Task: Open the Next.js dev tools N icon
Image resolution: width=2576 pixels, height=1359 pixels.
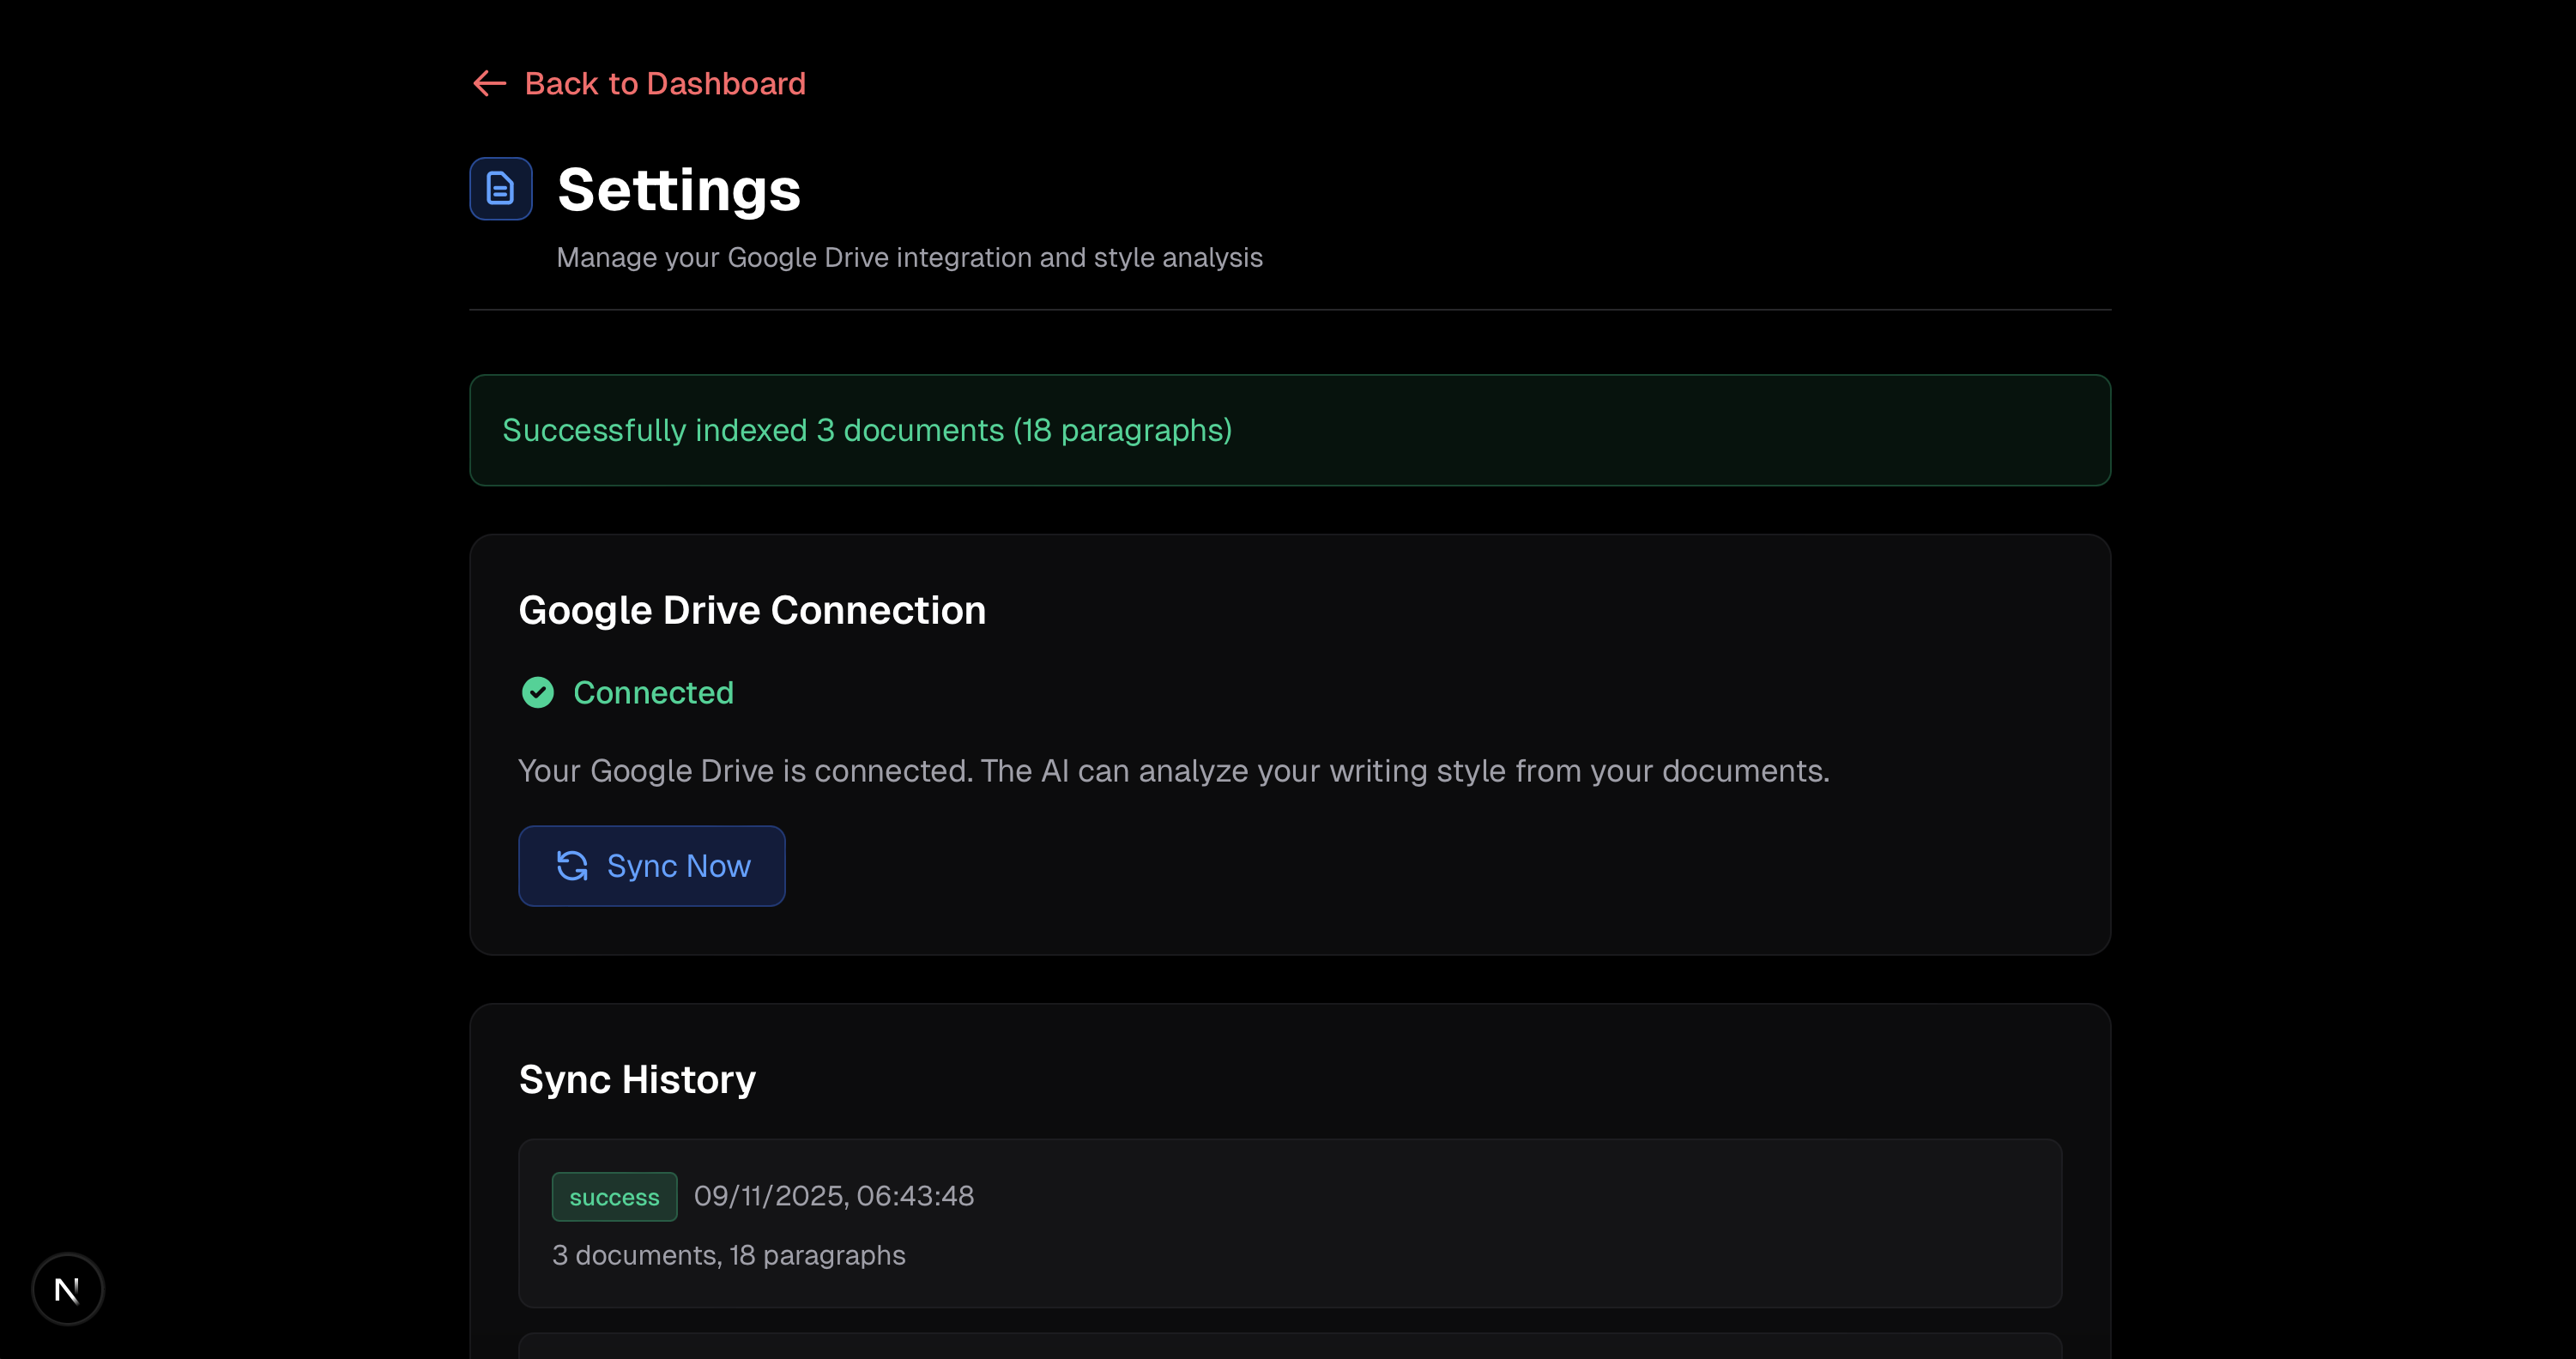Action: [67, 1289]
